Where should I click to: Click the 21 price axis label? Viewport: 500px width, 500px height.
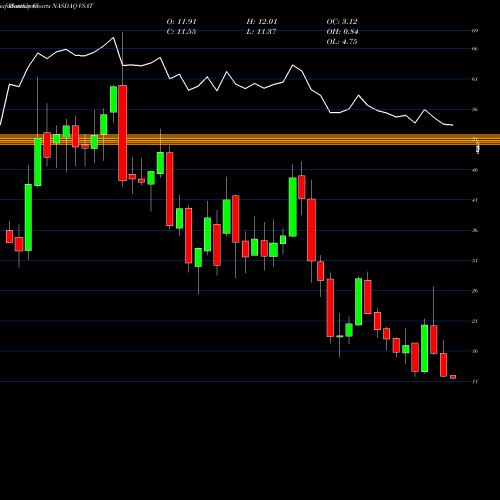(475, 321)
